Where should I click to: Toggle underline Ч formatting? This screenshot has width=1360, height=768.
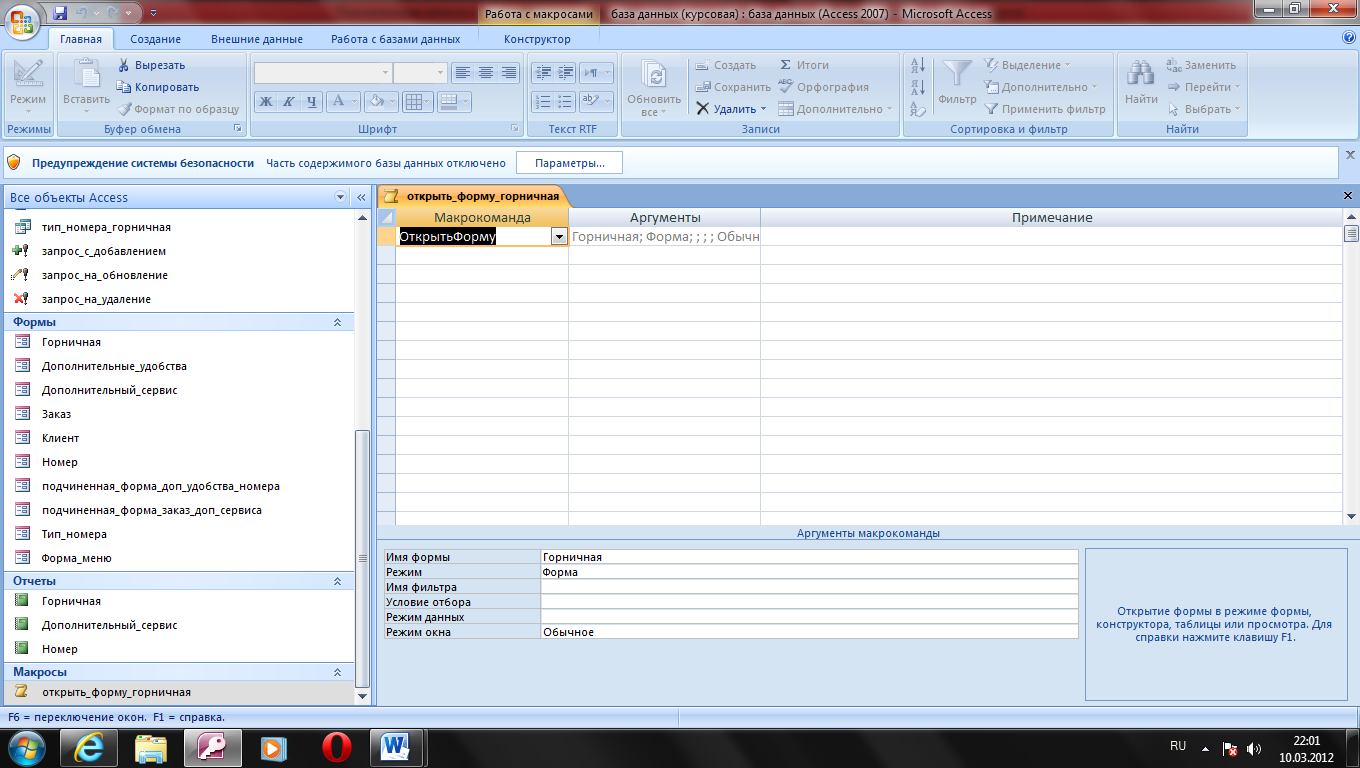pos(312,101)
